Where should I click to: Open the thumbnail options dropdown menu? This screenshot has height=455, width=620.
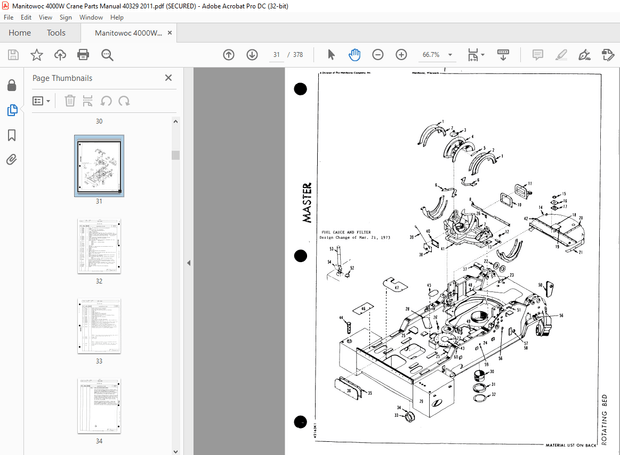(x=42, y=100)
